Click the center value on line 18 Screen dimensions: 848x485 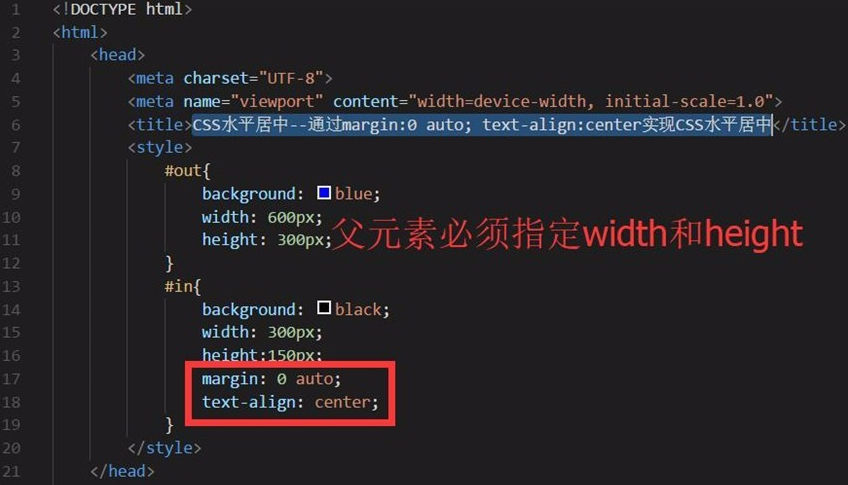342,402
